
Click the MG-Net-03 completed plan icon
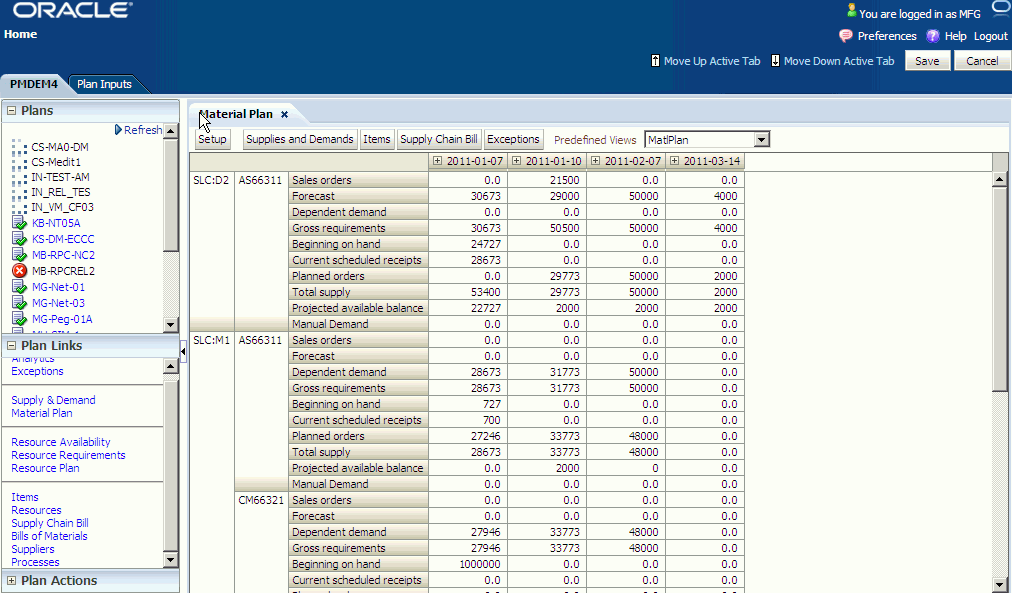pyautogui.click(x=19, y=303)
